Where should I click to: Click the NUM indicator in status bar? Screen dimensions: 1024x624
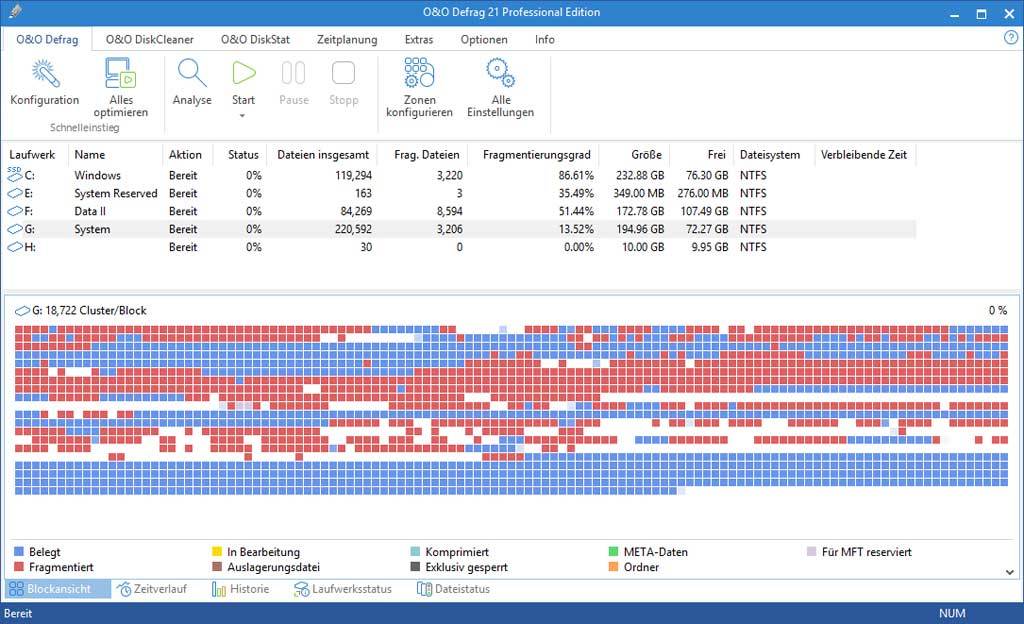pyautogui.click(x=952, y=614)
